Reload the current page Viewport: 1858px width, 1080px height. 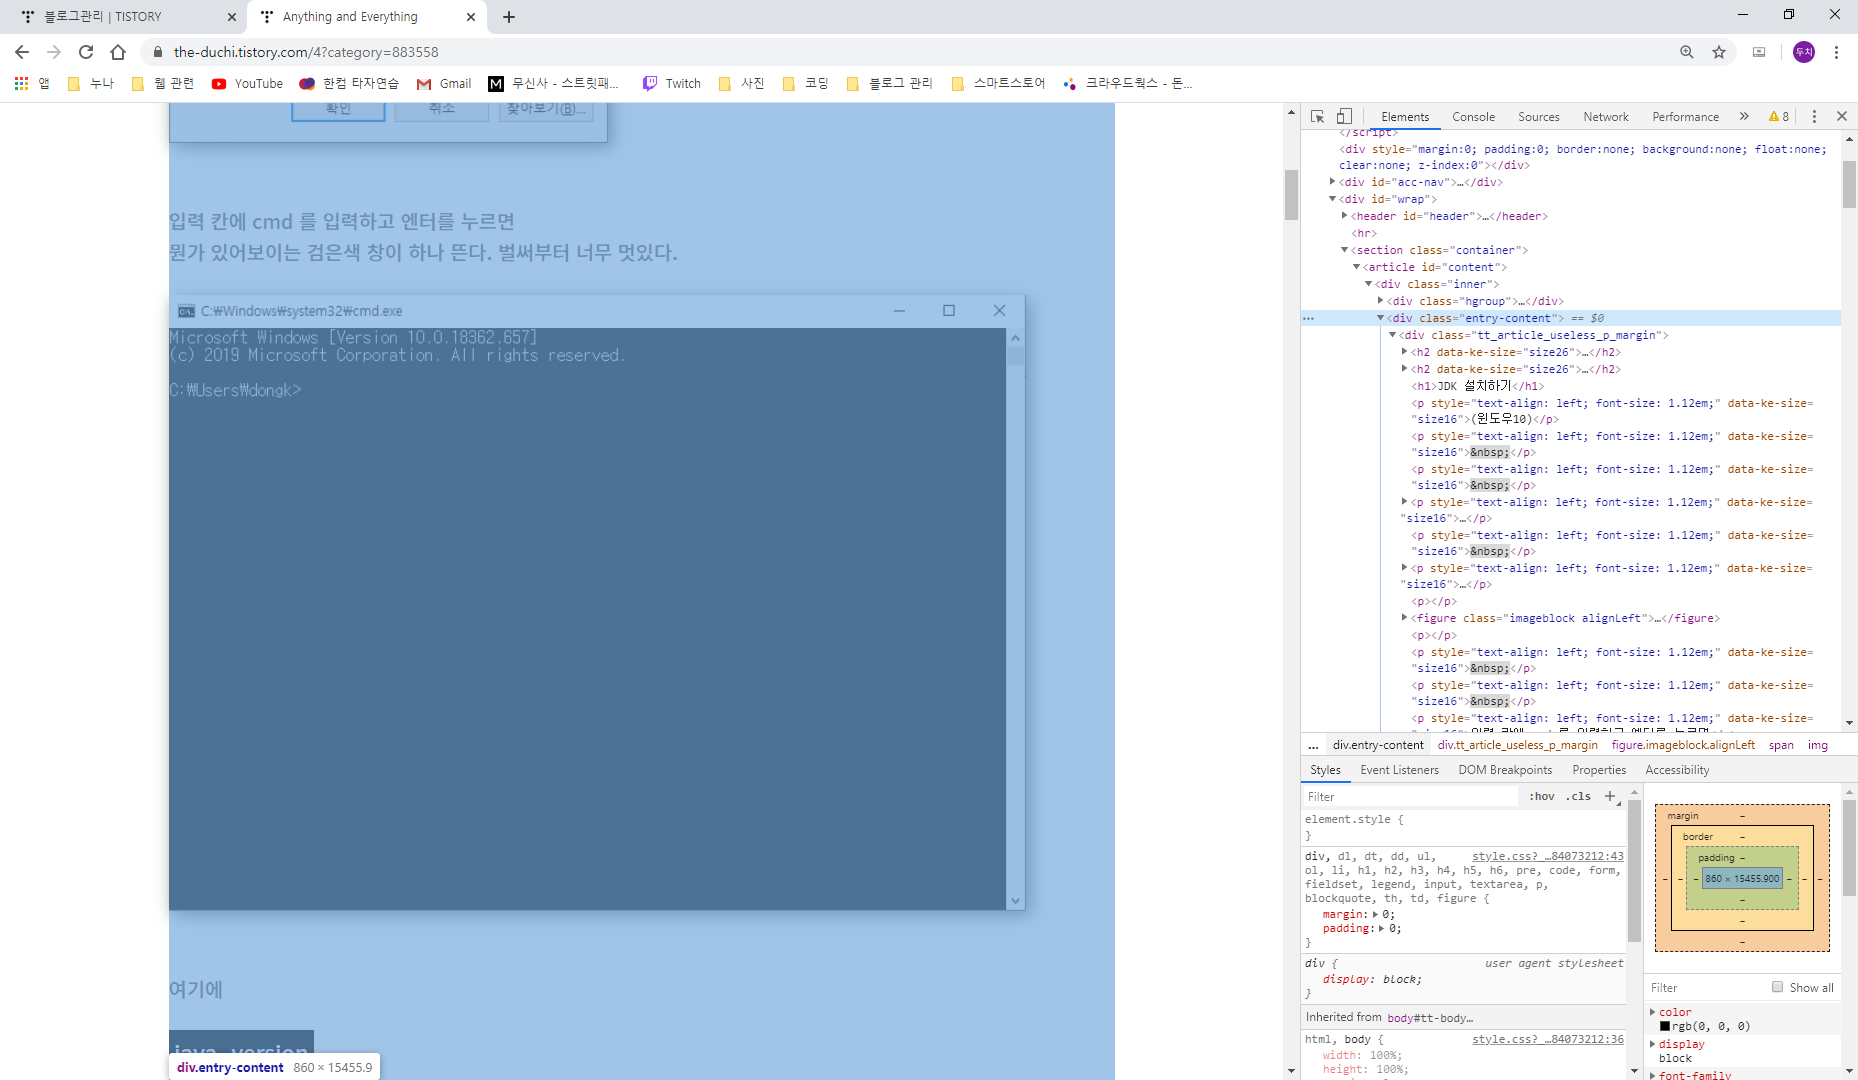tap(86, 52)
